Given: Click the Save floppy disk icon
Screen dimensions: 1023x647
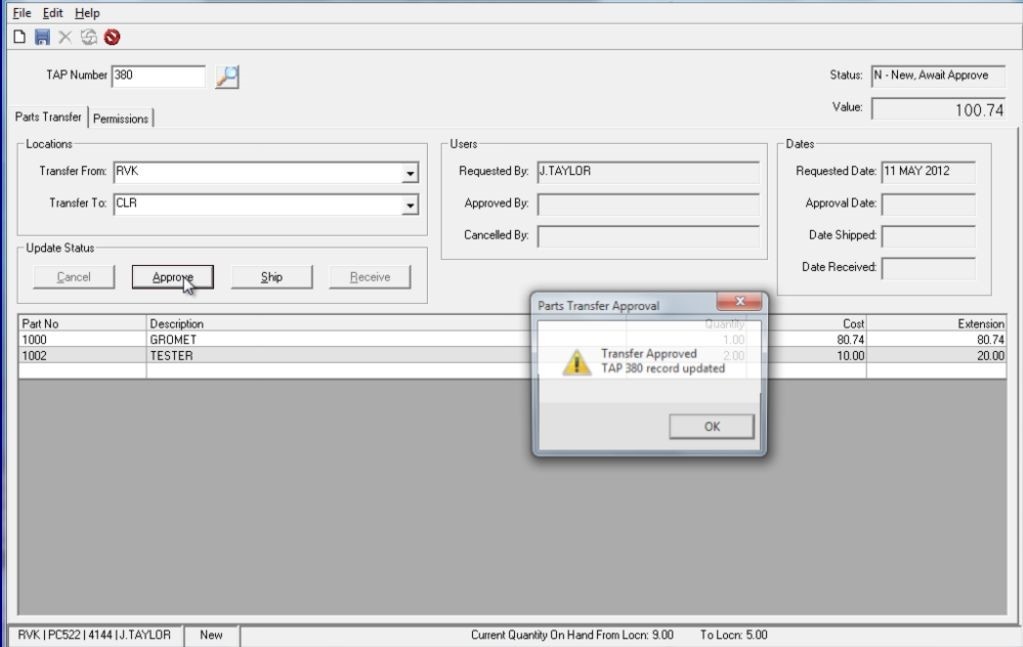Looking at the screenshot, I should 42,37.
